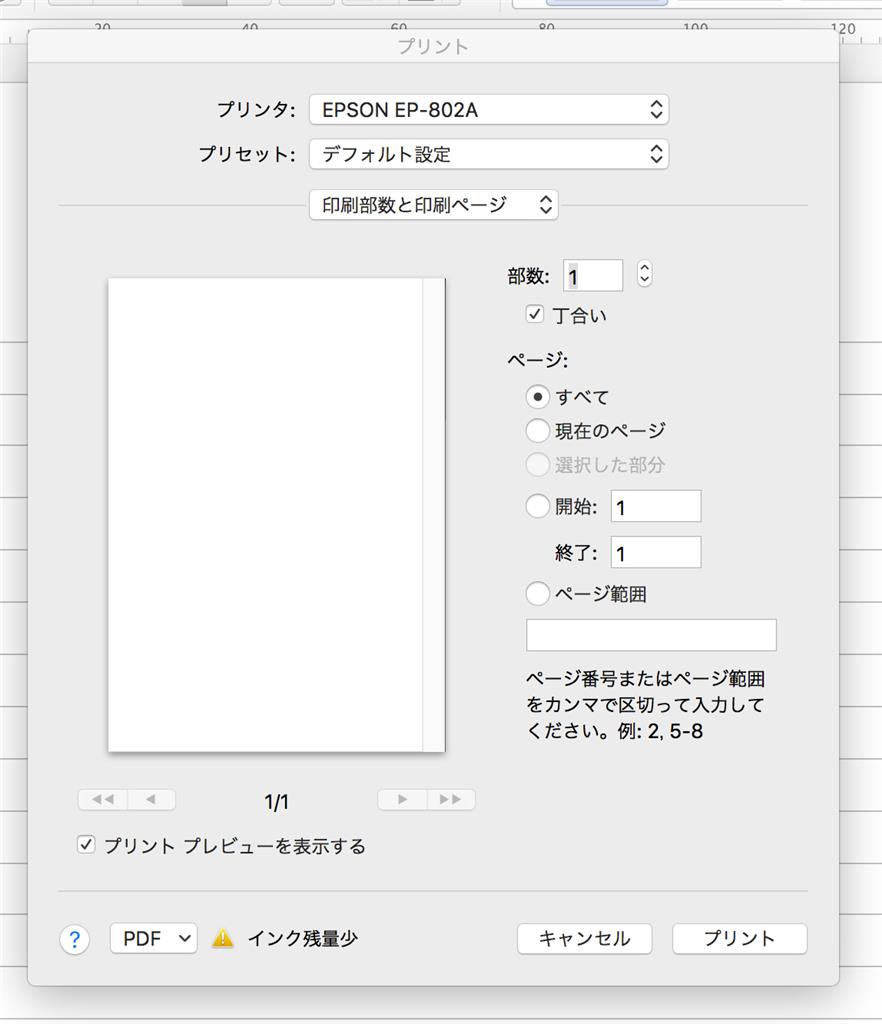Select the 開始 page range radio button

coord(537,506)
